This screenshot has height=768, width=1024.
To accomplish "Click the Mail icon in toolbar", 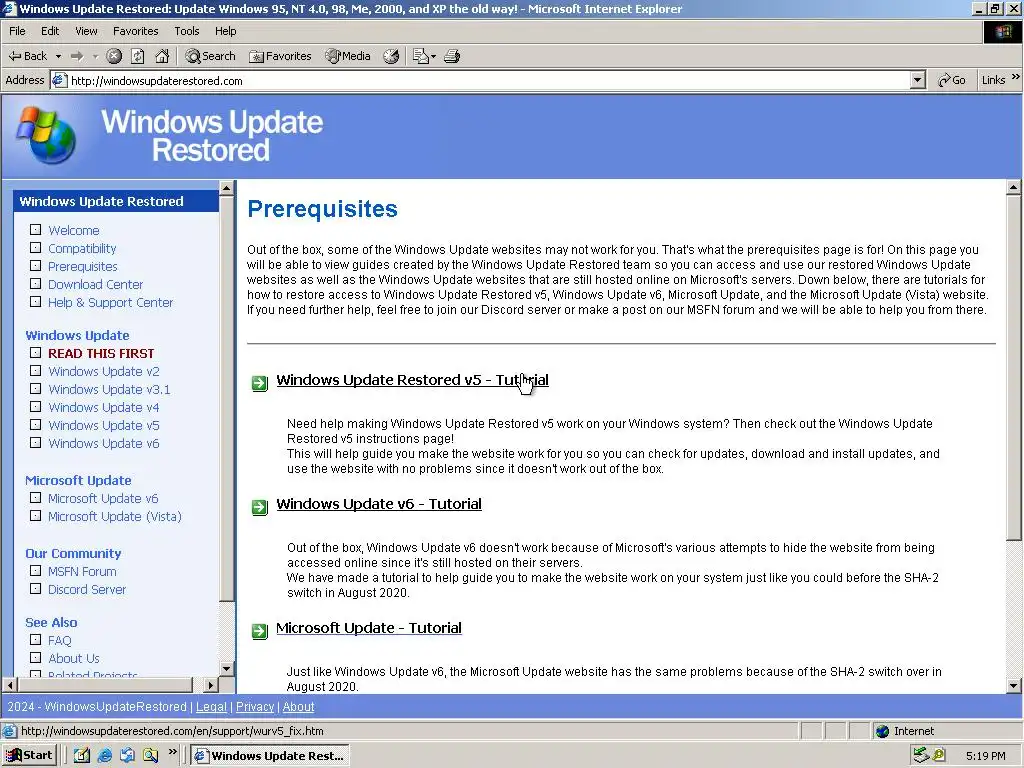I will (420, 56).
